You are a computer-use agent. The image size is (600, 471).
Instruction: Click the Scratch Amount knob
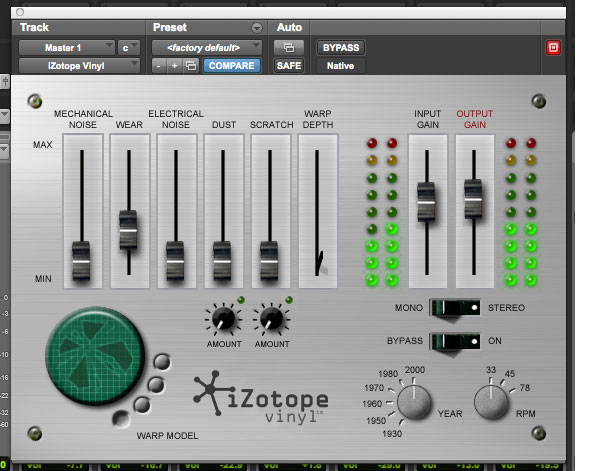click(x=272, y=318)
